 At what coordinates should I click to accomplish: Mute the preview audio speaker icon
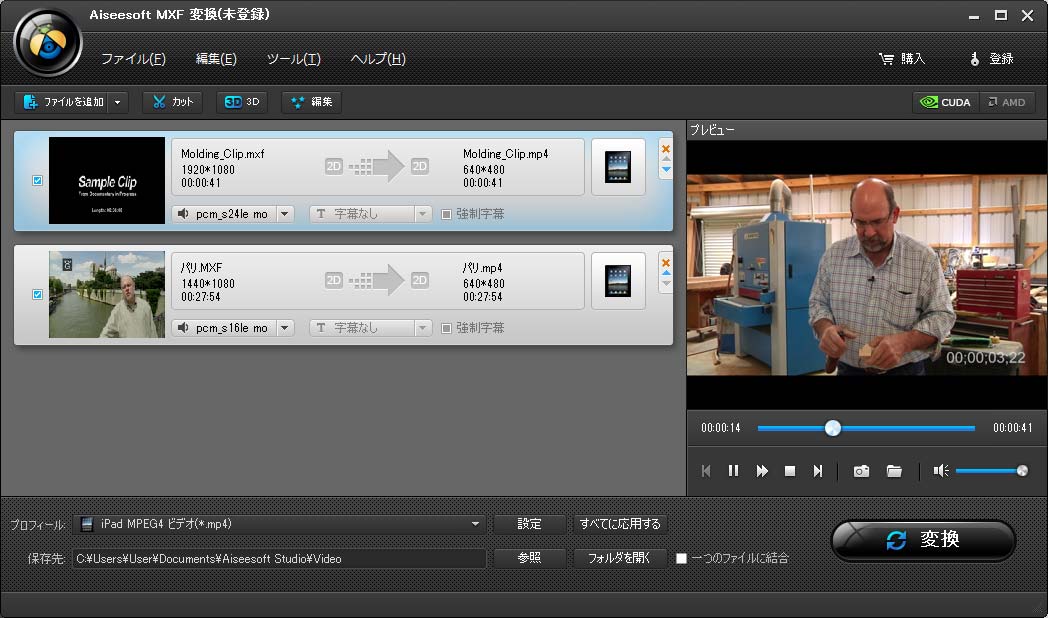coord(940,471)
